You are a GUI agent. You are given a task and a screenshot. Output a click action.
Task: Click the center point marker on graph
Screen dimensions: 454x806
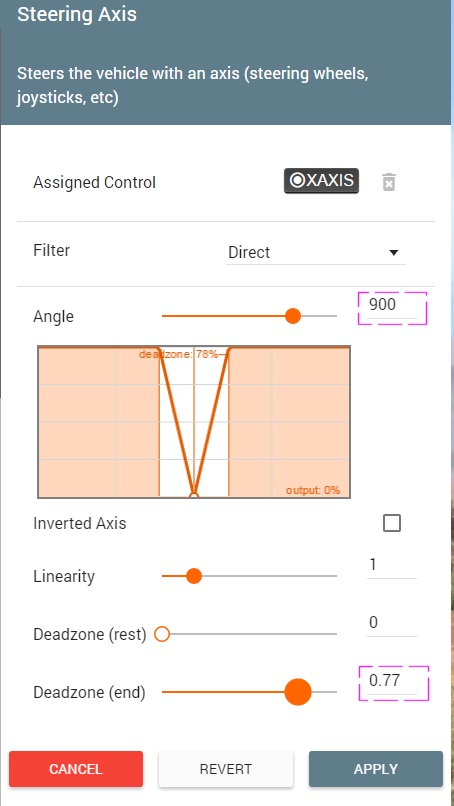coord(194,496)
